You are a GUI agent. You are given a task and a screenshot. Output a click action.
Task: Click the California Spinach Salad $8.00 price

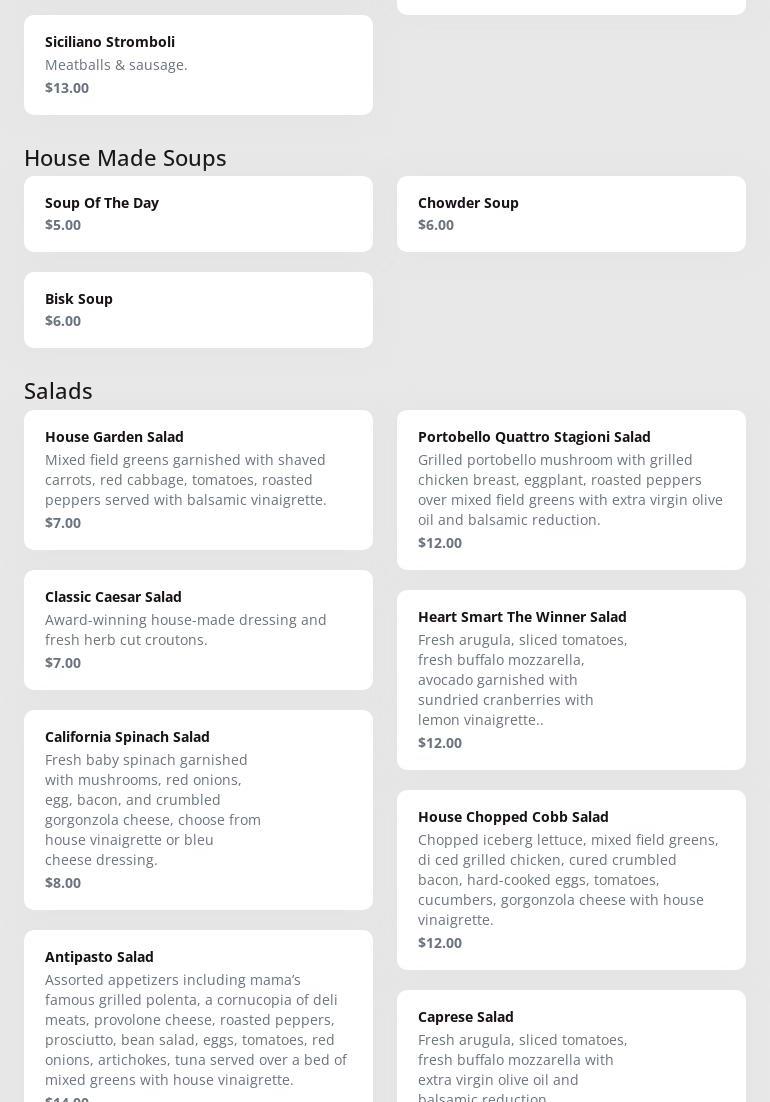pyautogui.click(x=63, y=883)
